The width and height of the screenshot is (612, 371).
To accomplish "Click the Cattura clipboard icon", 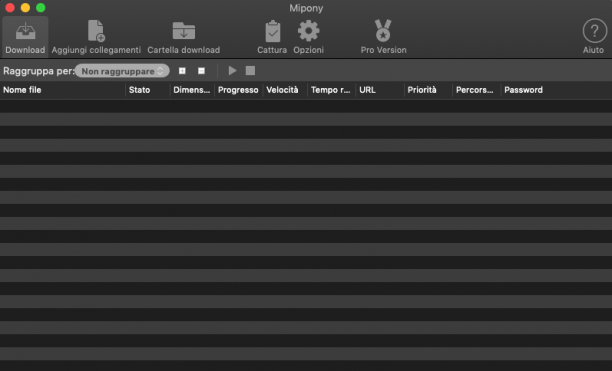I will (272, 31).
